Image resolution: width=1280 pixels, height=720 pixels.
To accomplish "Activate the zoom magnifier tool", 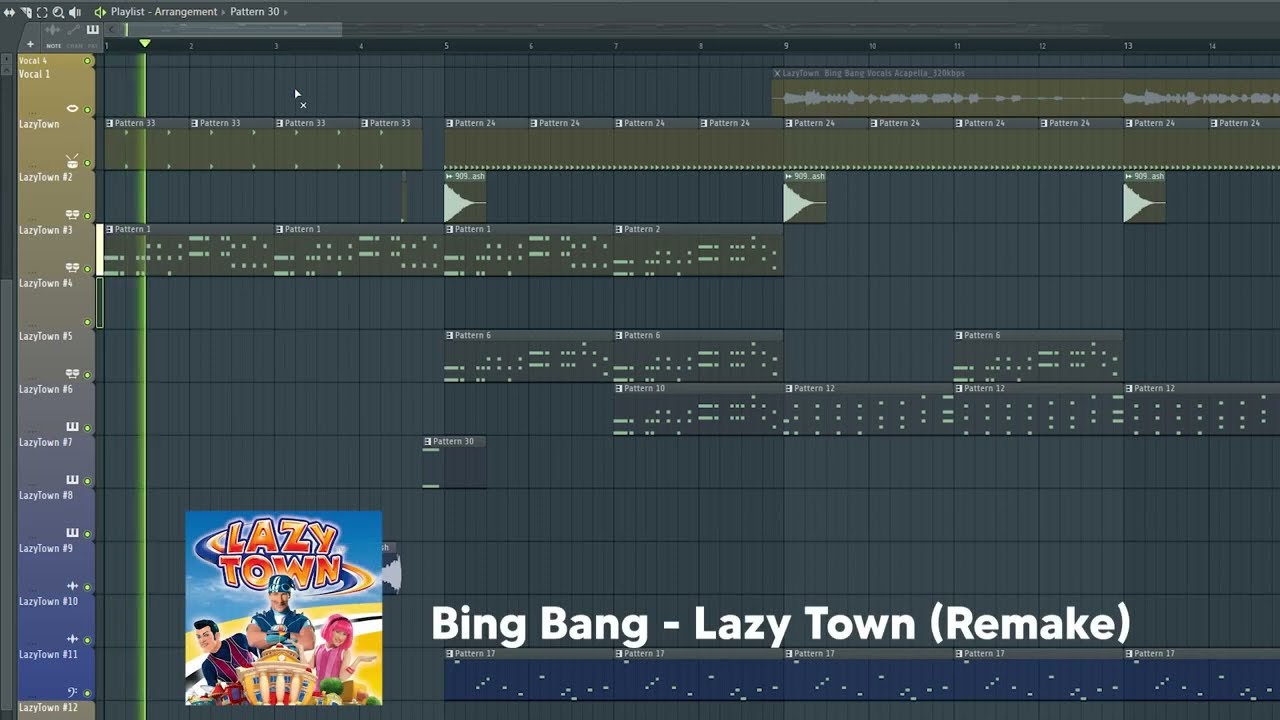I will [x=58, y=12].
